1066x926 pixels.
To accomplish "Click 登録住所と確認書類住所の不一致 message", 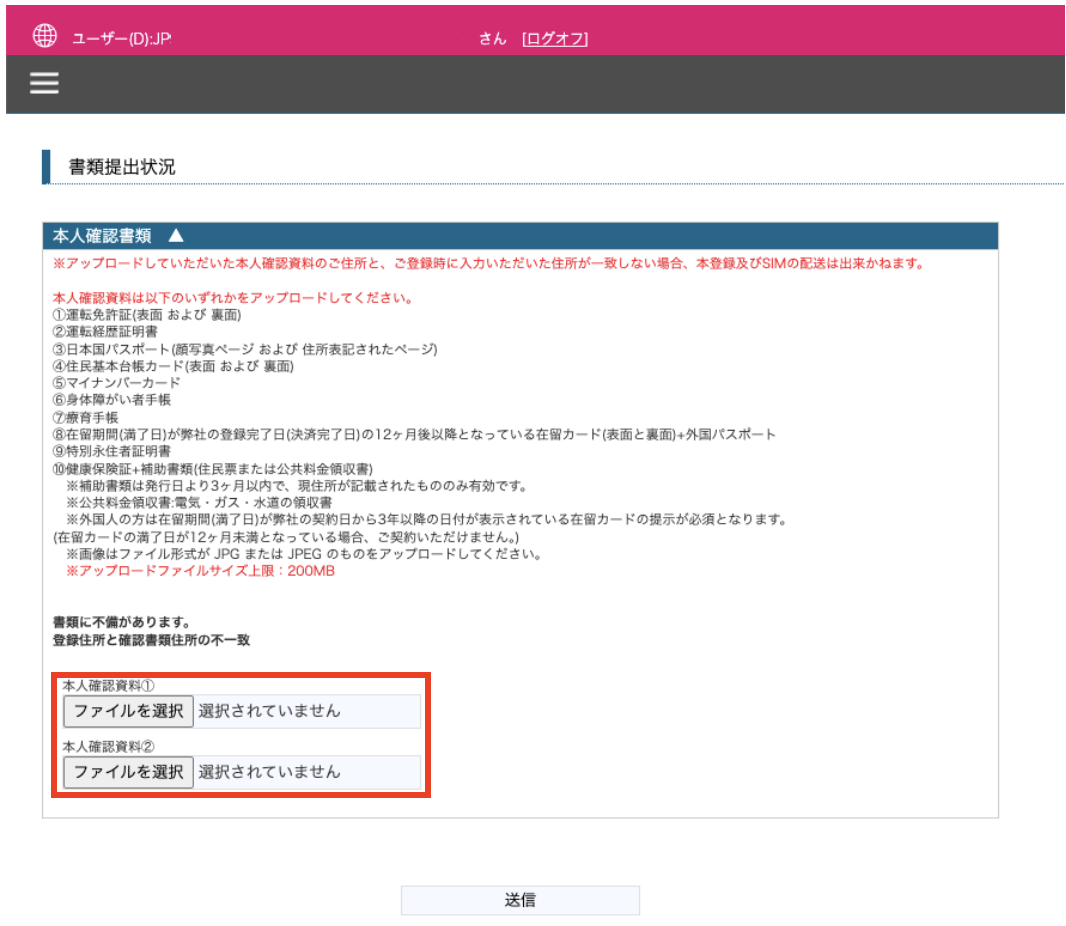I will [x=151, y=640].
